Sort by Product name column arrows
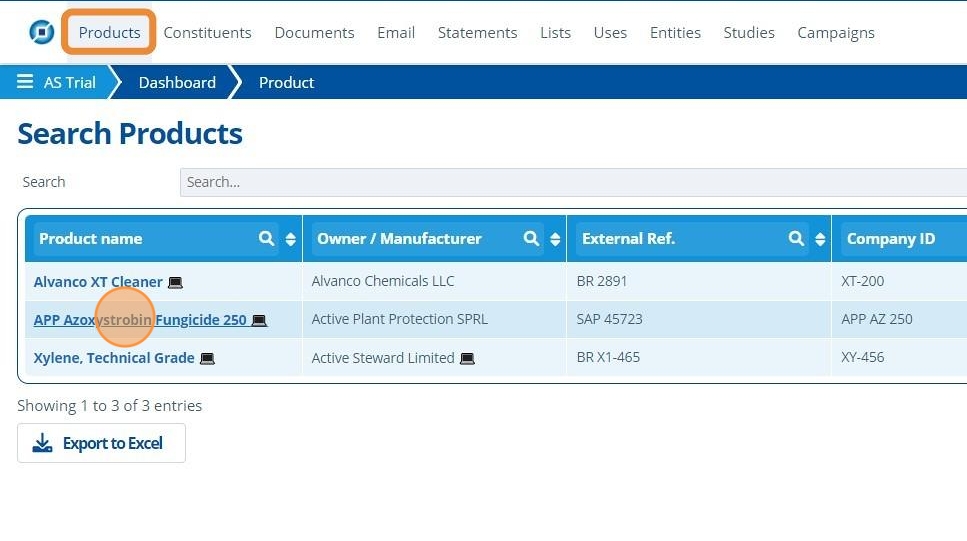 (x=290, y=239)
